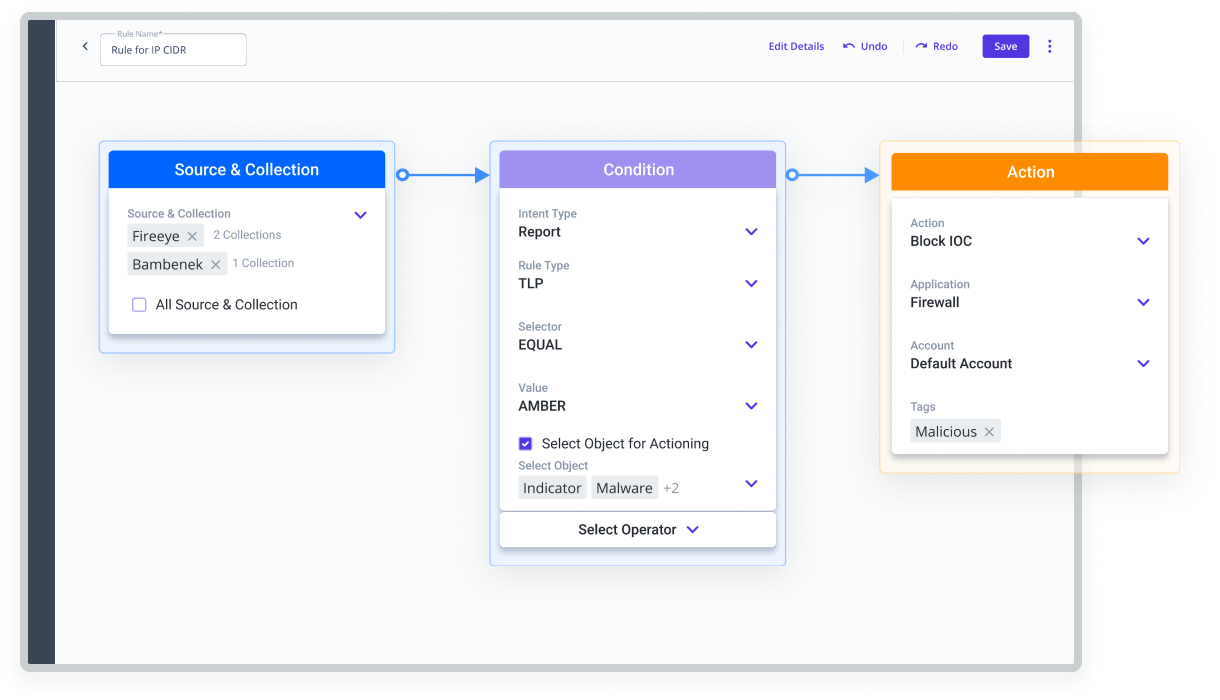Click the Report intent type text
Viewport: 1220px width, 700px height.
pos(539,232)
